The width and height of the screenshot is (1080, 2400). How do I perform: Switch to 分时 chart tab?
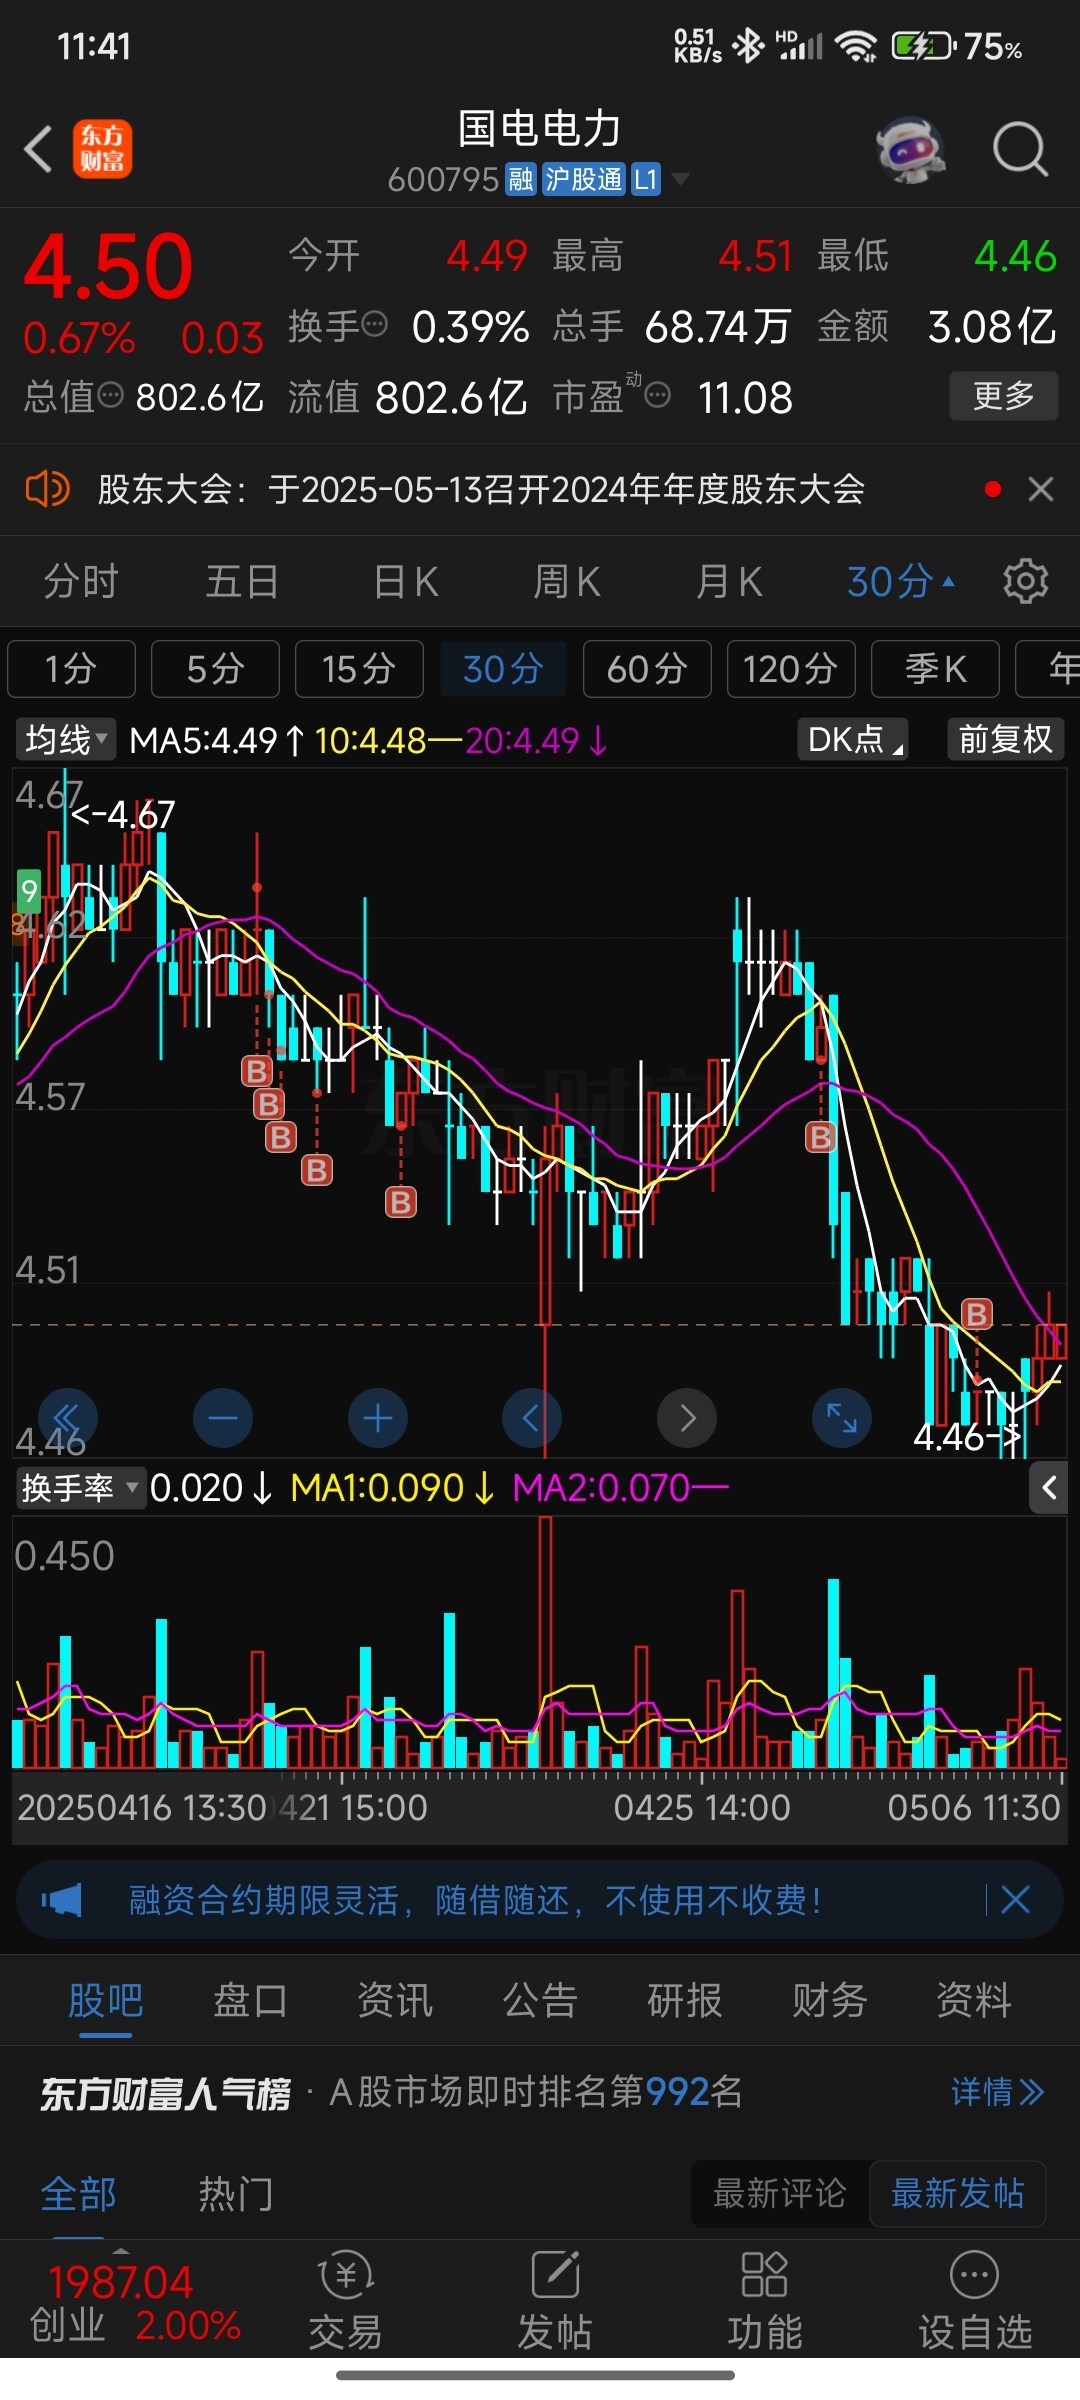(81, 581)
